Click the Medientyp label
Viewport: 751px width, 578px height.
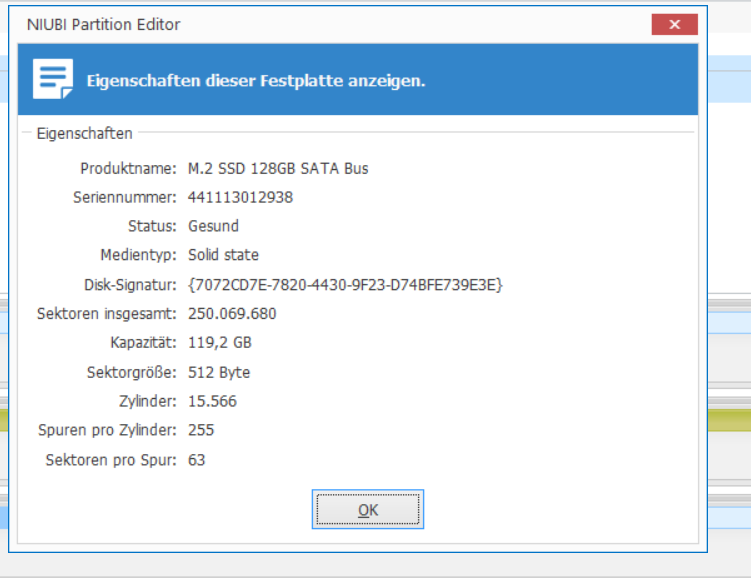(138, 255)
